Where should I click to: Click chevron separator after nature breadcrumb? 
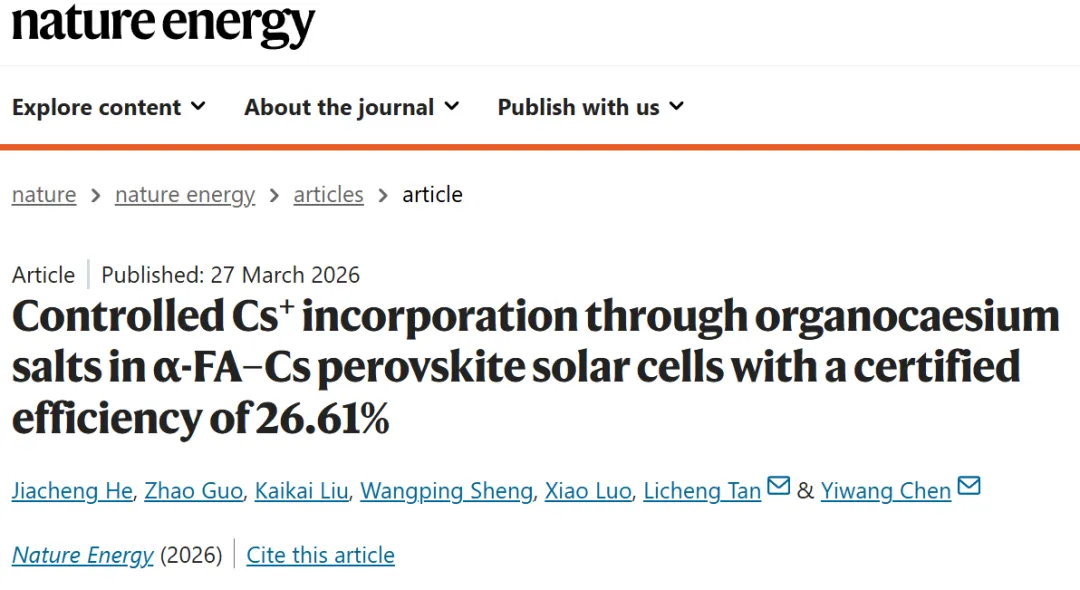pyautogui.click(x=96, y=195)
